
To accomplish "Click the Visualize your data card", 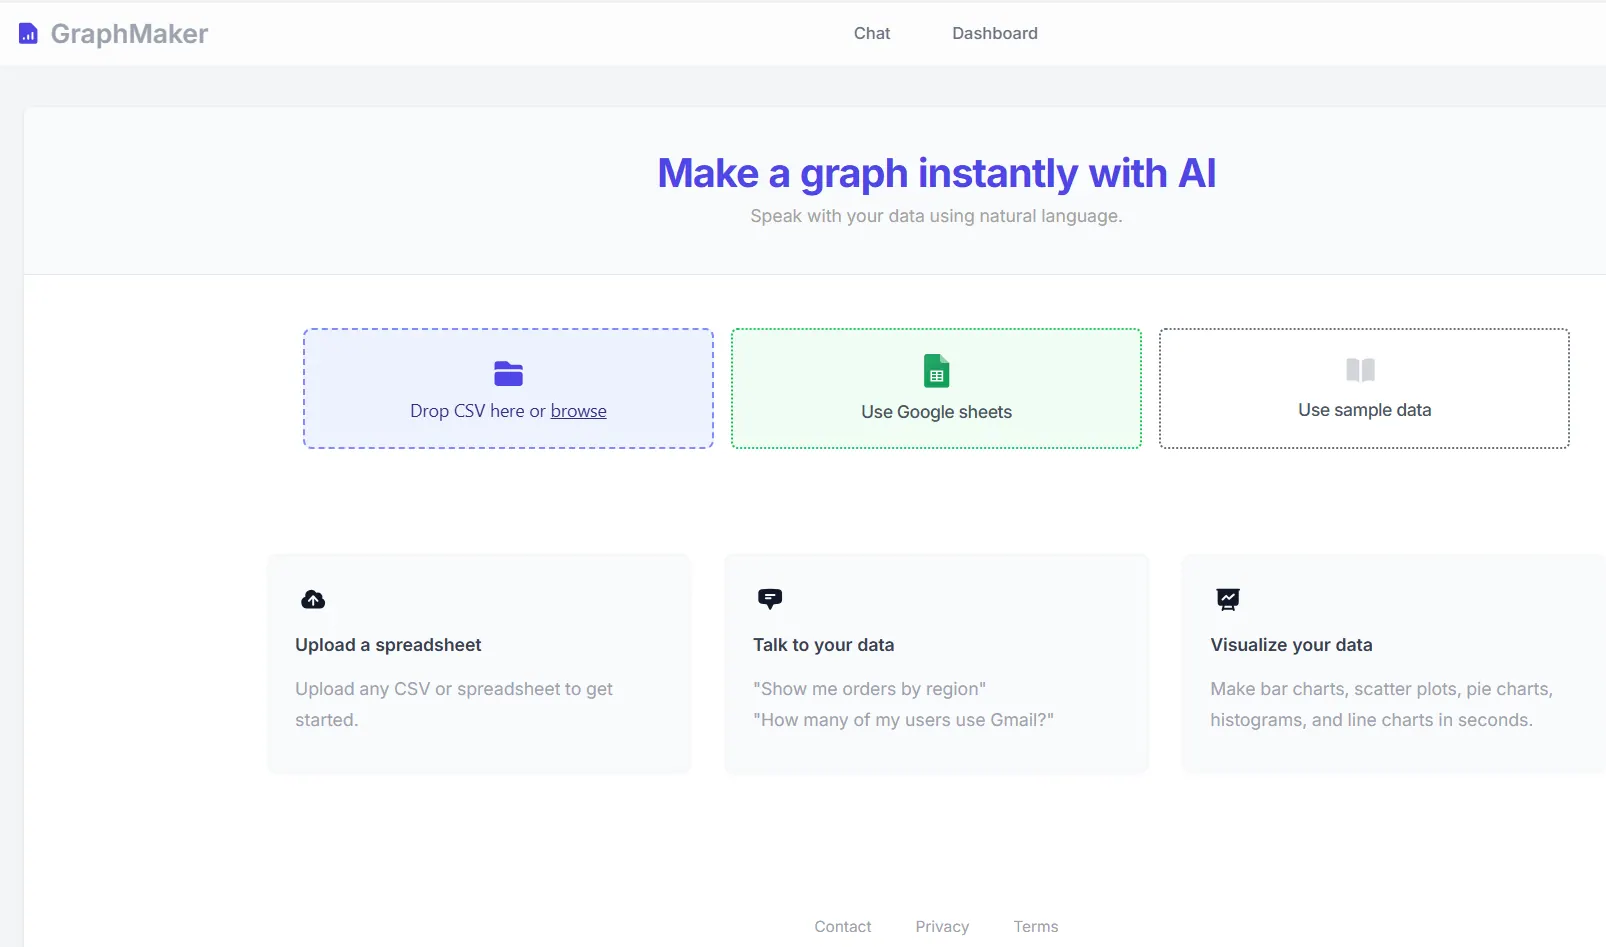I will pyautogui.click(x=1390, y=664).
